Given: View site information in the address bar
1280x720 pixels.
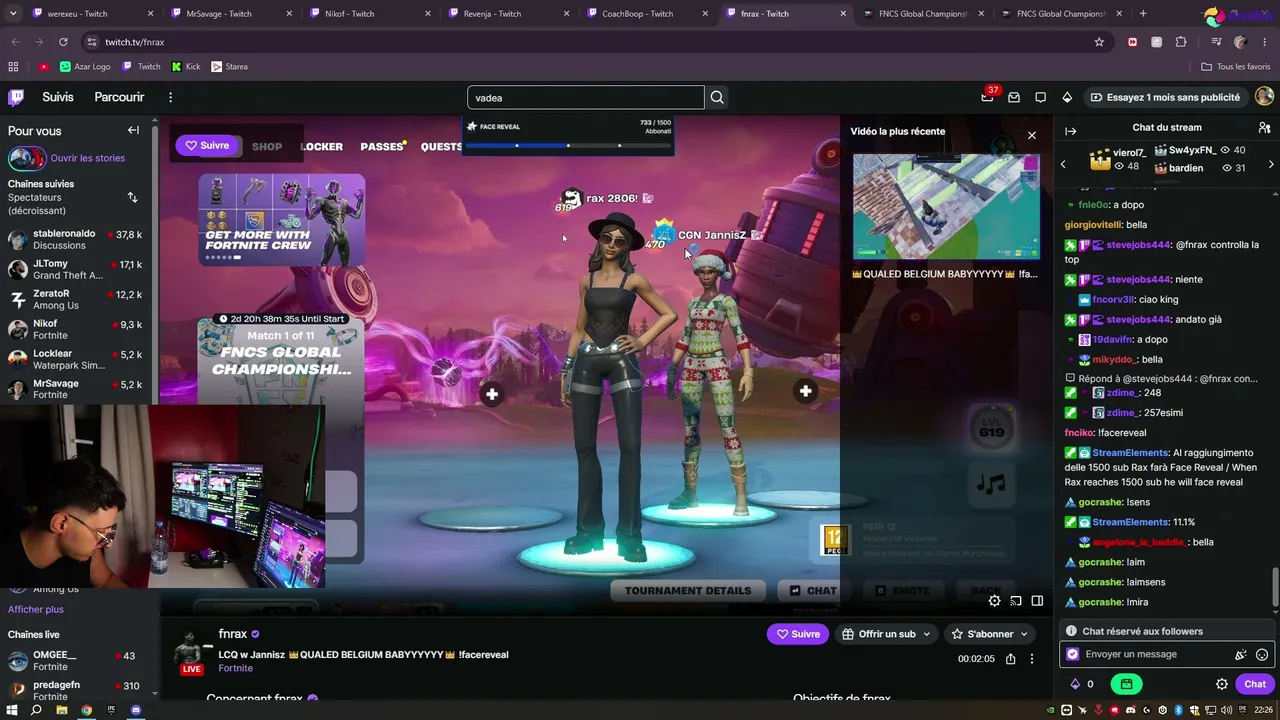Looking at the screenshot, I should [91, 42].
